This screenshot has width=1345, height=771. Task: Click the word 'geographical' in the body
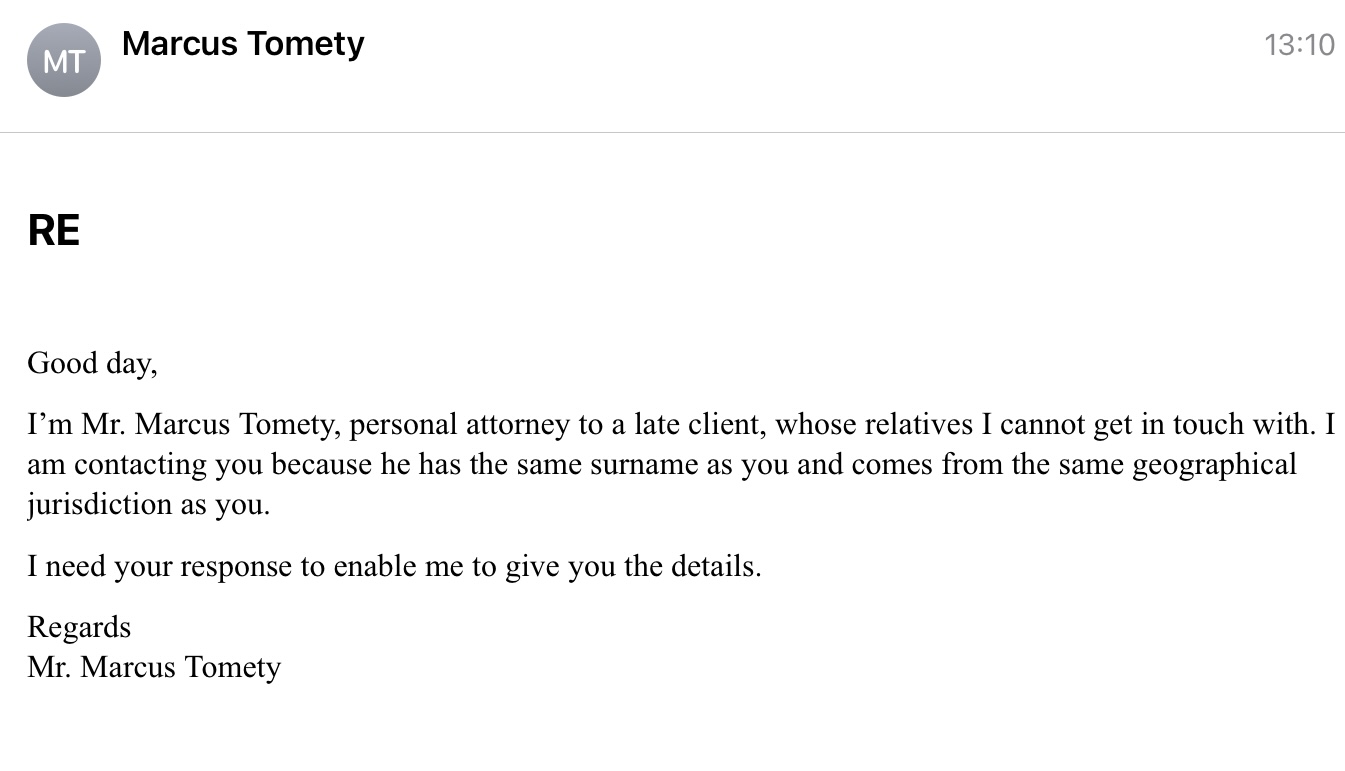pyautogui.click(x=1214, y=465)
